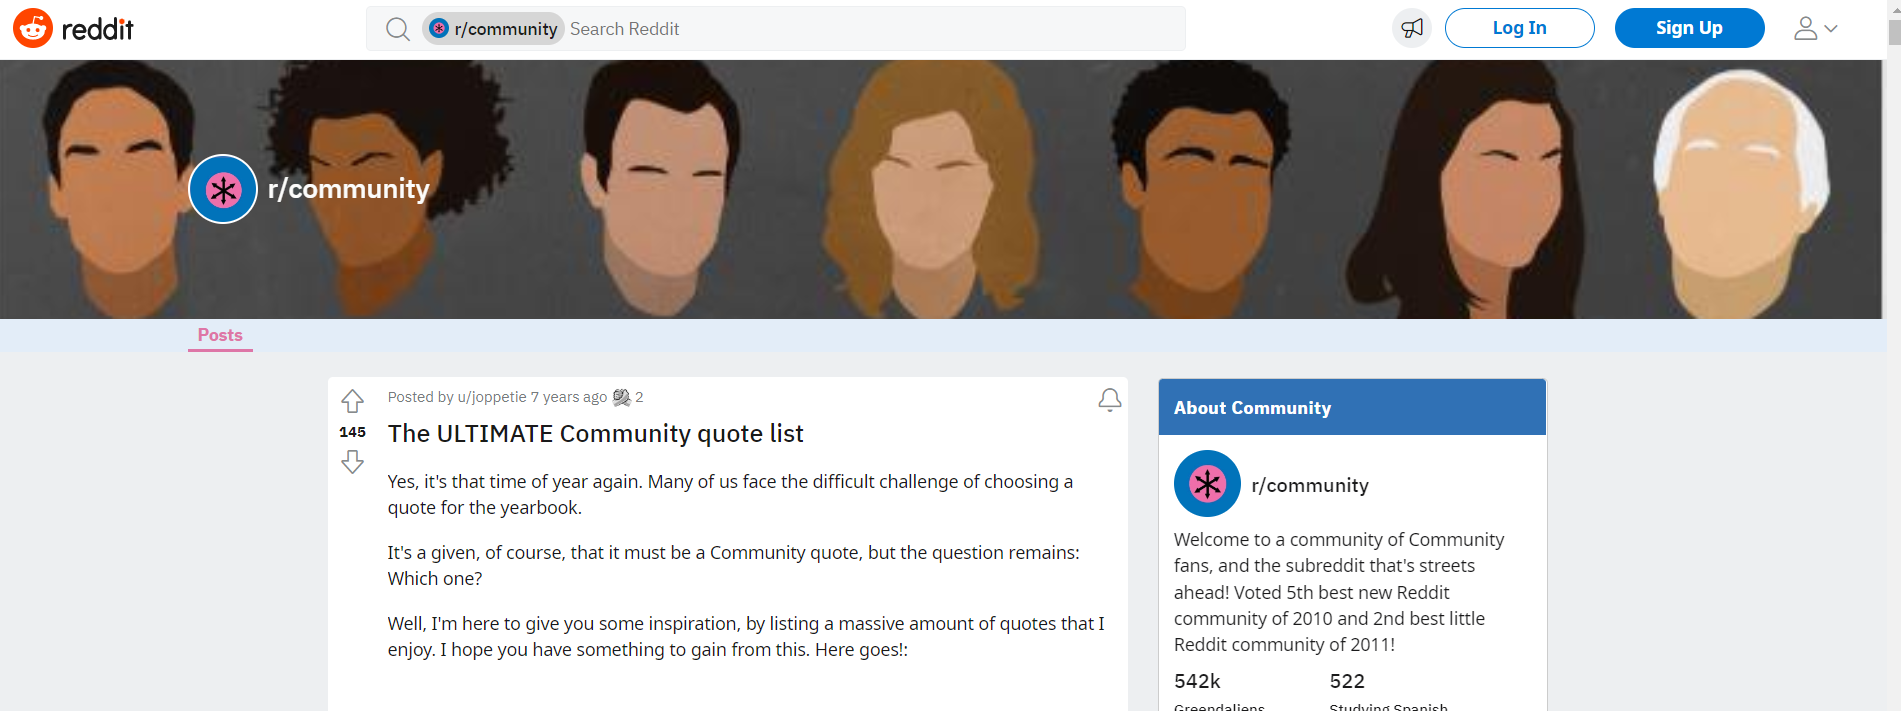Click the 522 online count
Image resolution: width=1901 pixels, height=711 pixels.
[x=1347, y=681]
